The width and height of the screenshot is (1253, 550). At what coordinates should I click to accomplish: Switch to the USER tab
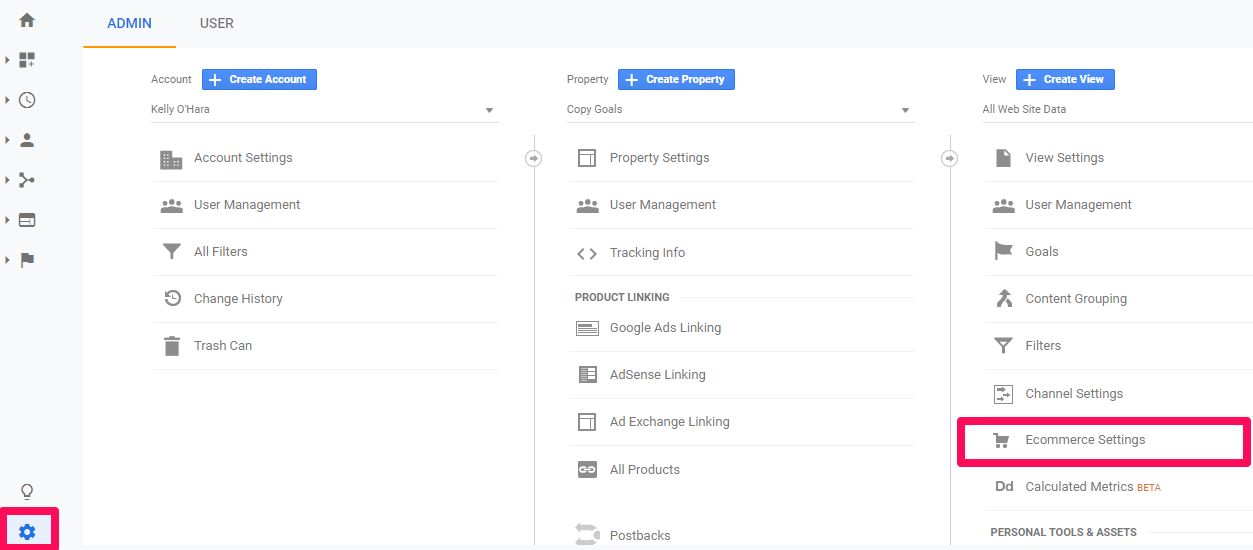[x=216, y=23]
